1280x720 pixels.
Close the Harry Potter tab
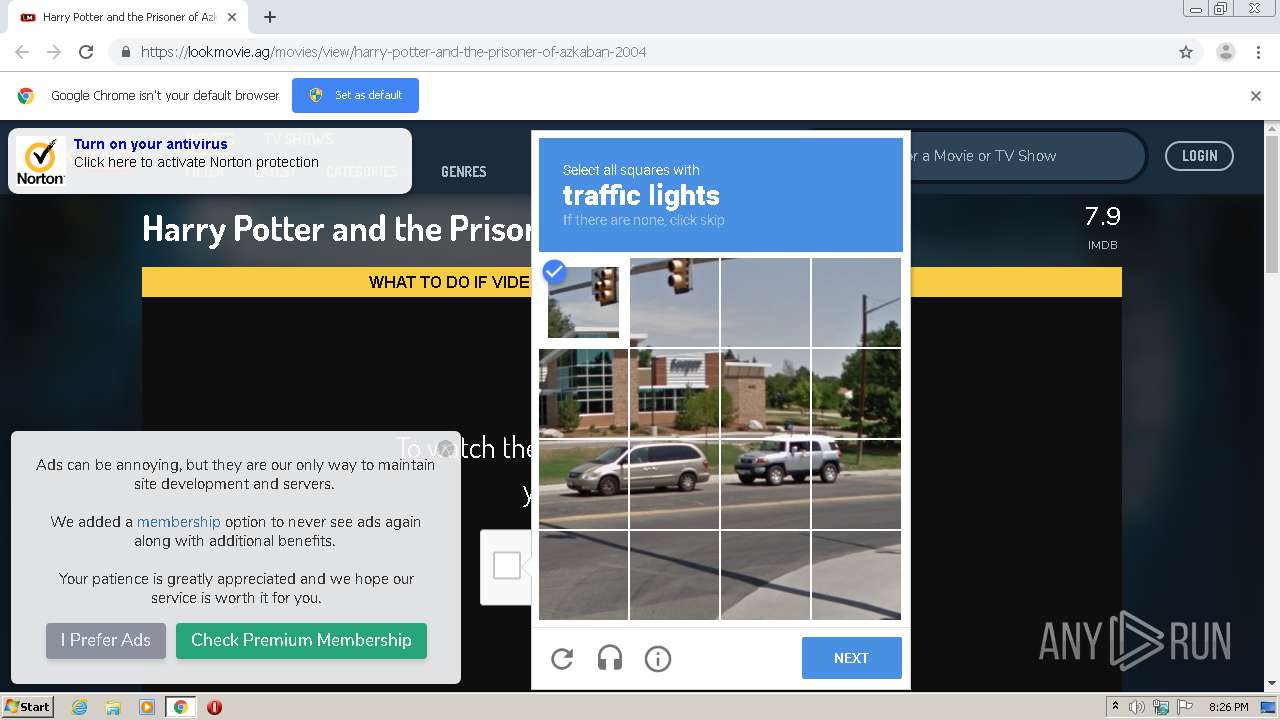[x=233, y=17]
